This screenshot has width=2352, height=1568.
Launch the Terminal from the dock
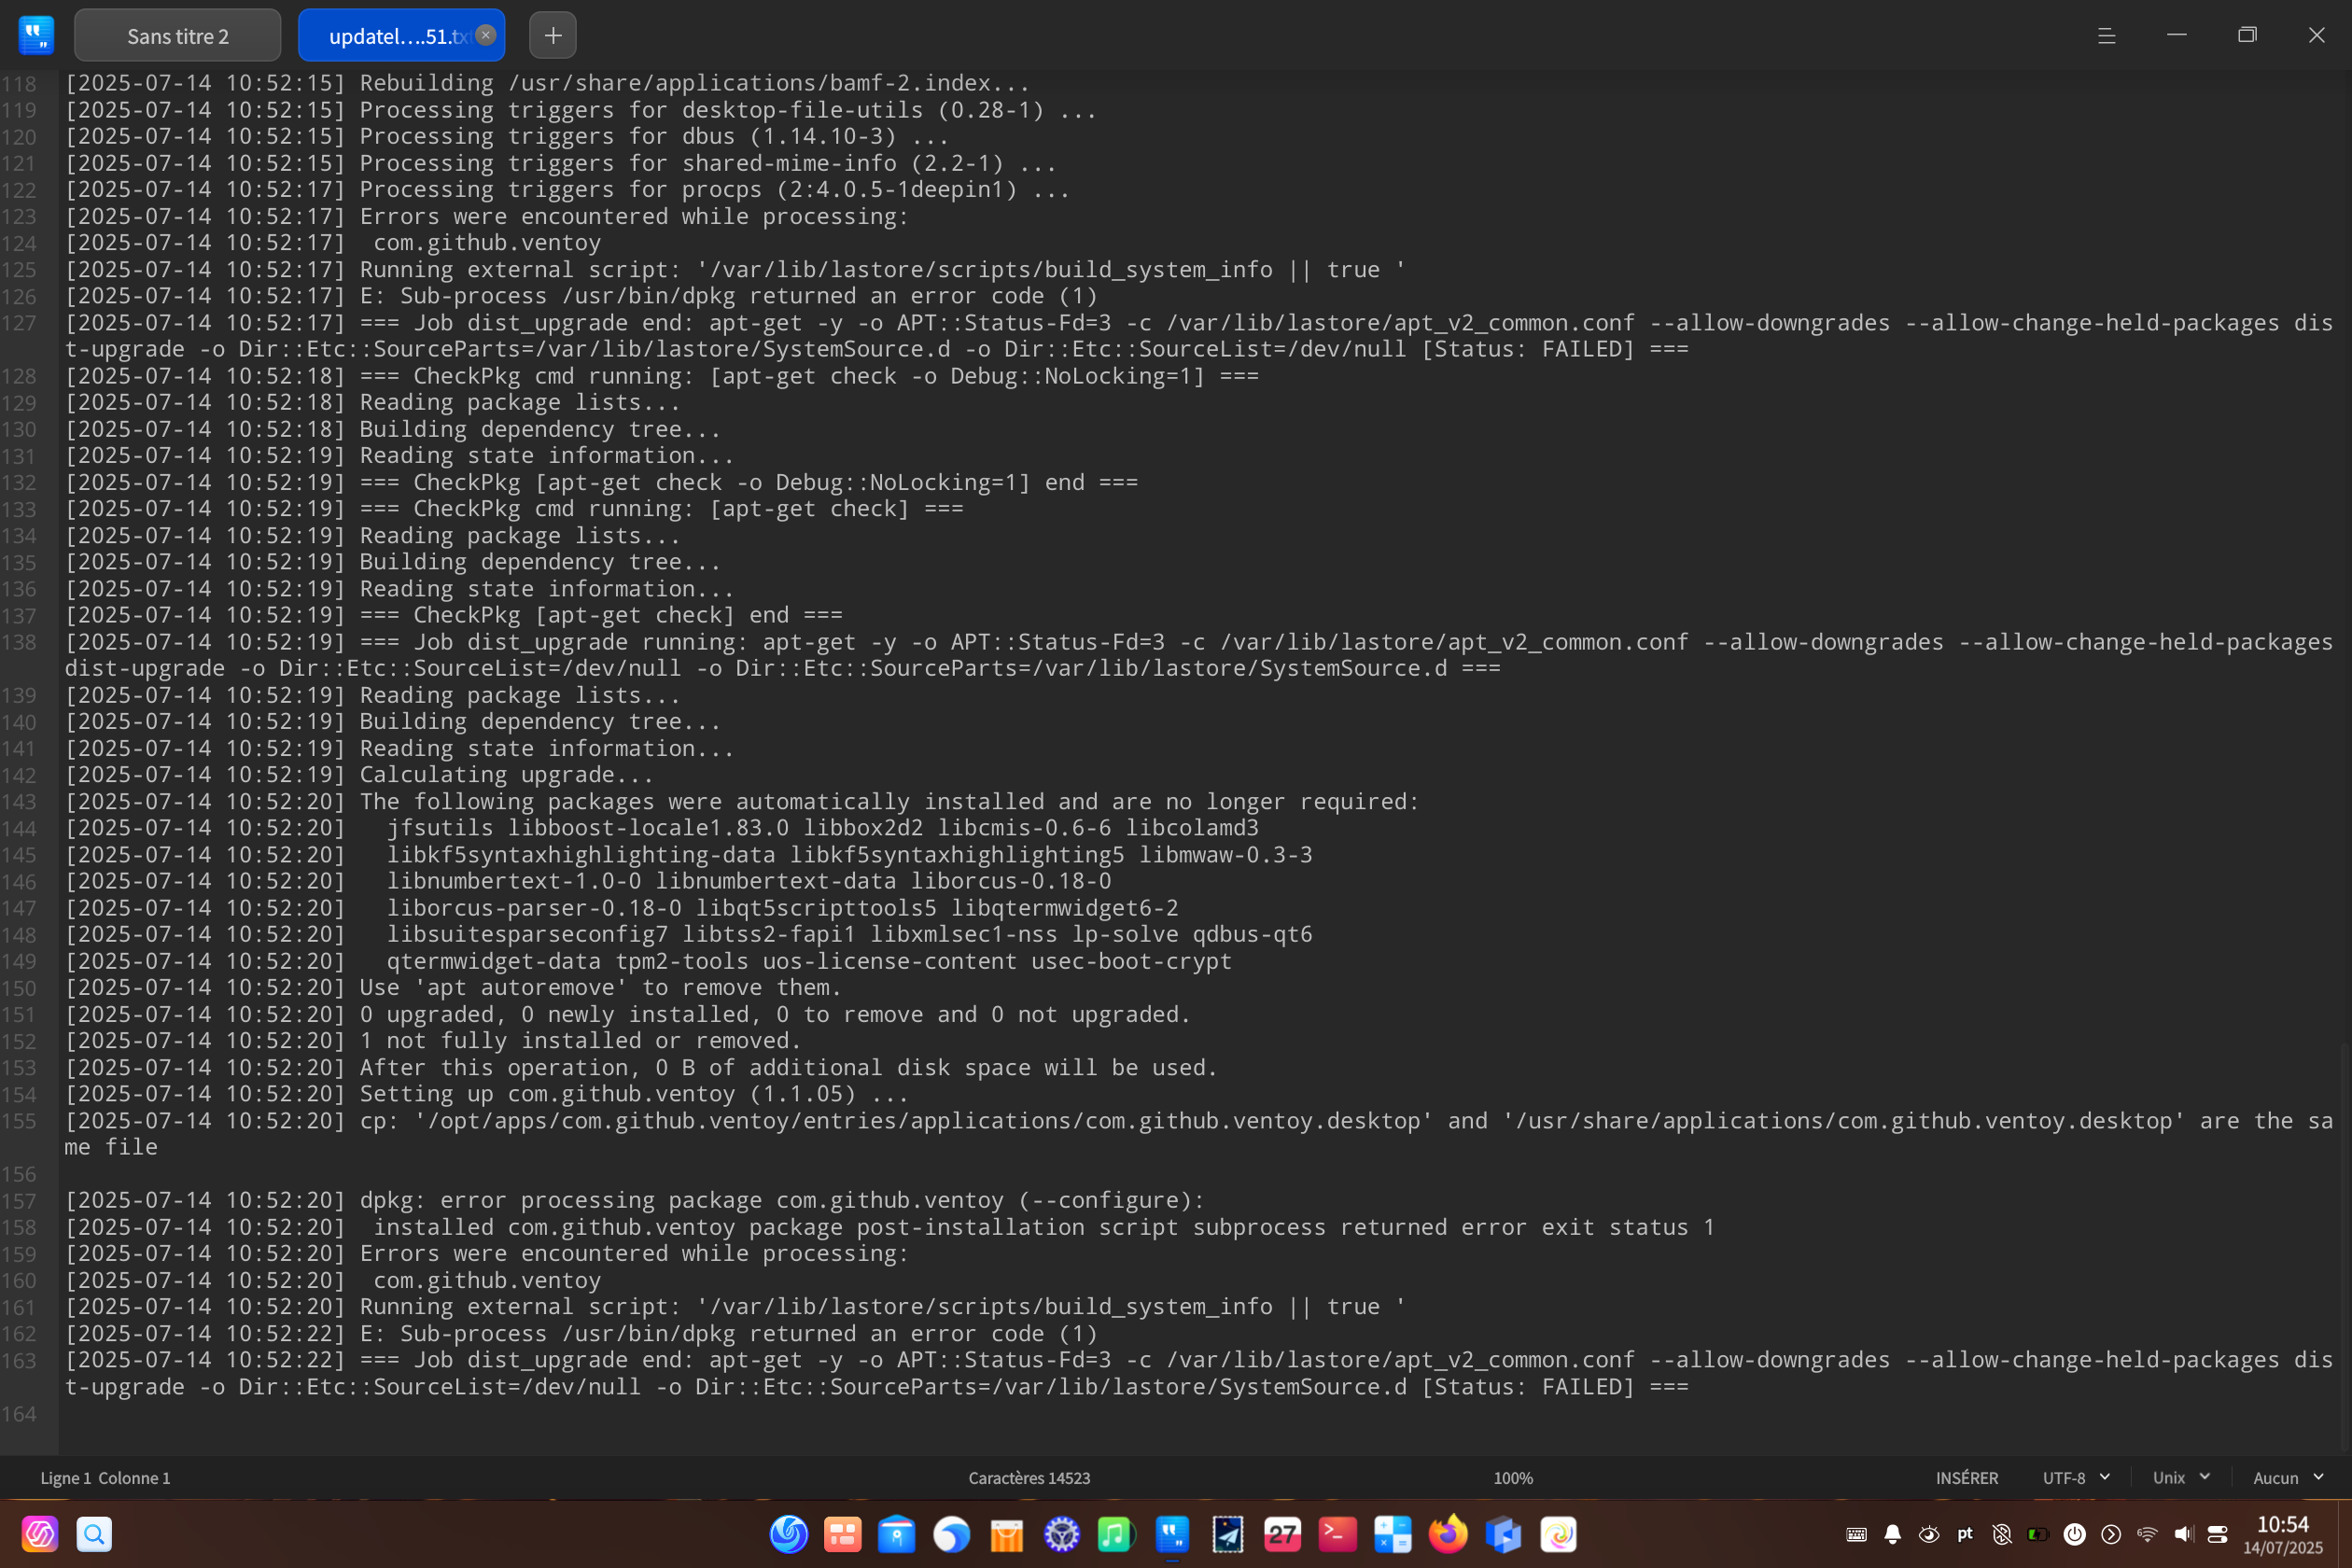click(x=1337, y=1533)
